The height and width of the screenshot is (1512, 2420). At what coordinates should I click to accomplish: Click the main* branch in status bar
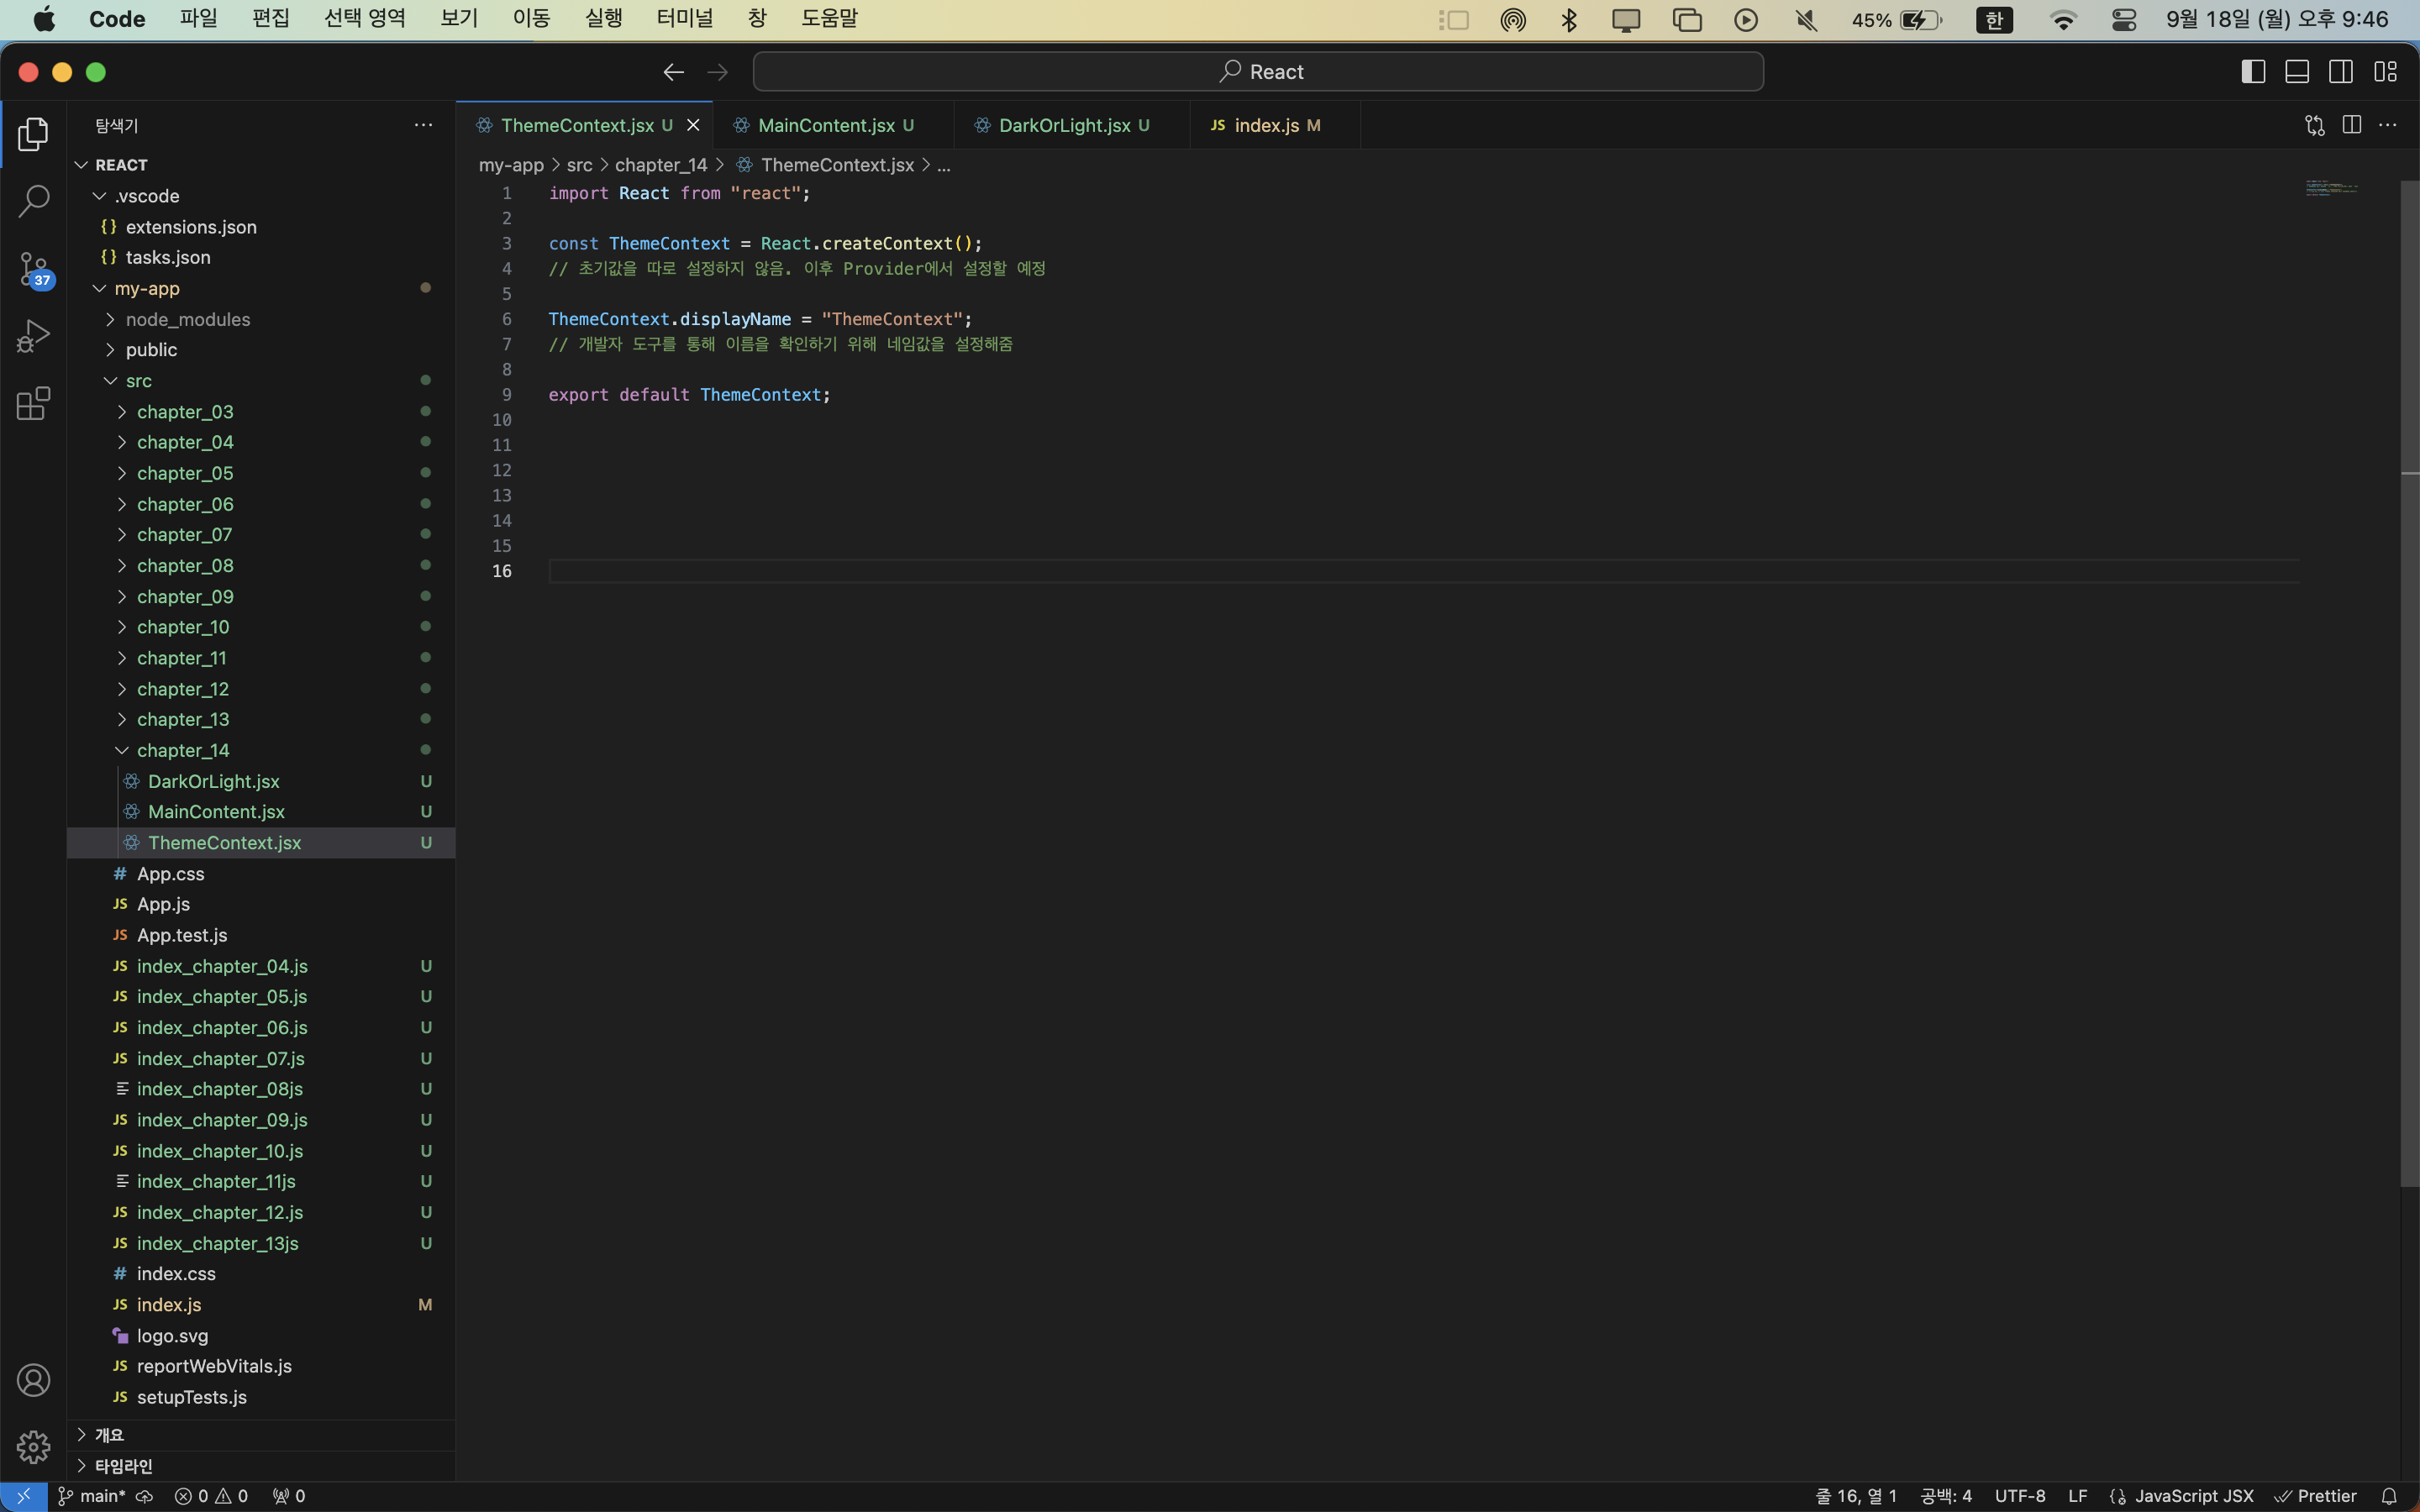(x=101, y=1496)
